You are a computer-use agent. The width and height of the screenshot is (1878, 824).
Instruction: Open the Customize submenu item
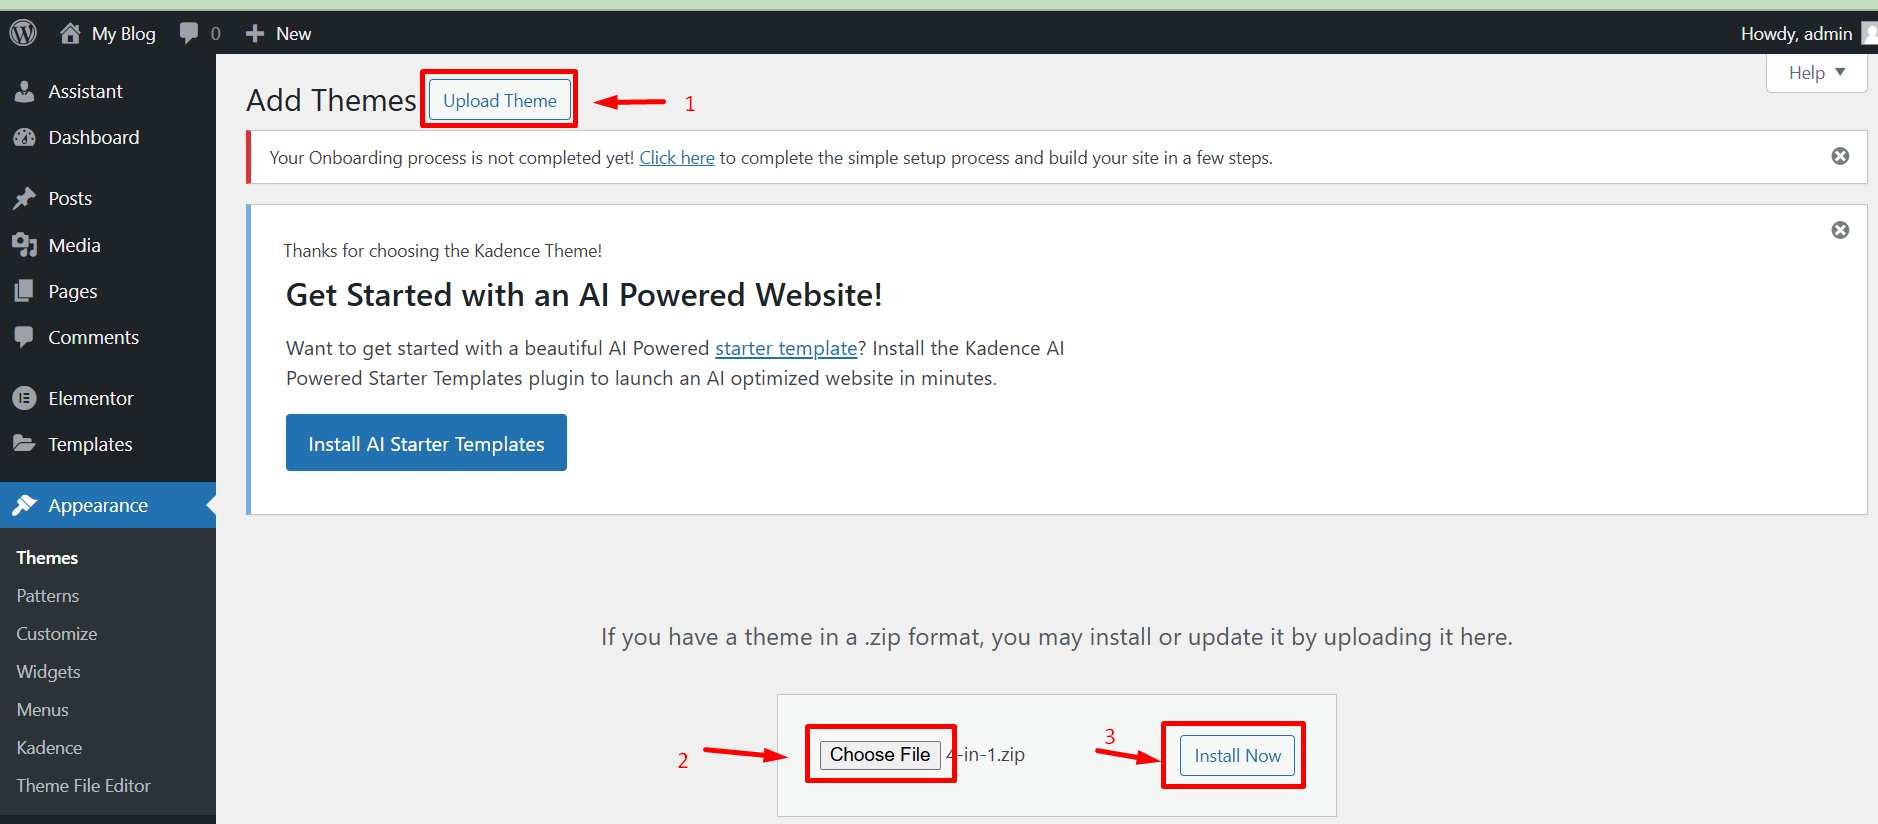point(57,634)
